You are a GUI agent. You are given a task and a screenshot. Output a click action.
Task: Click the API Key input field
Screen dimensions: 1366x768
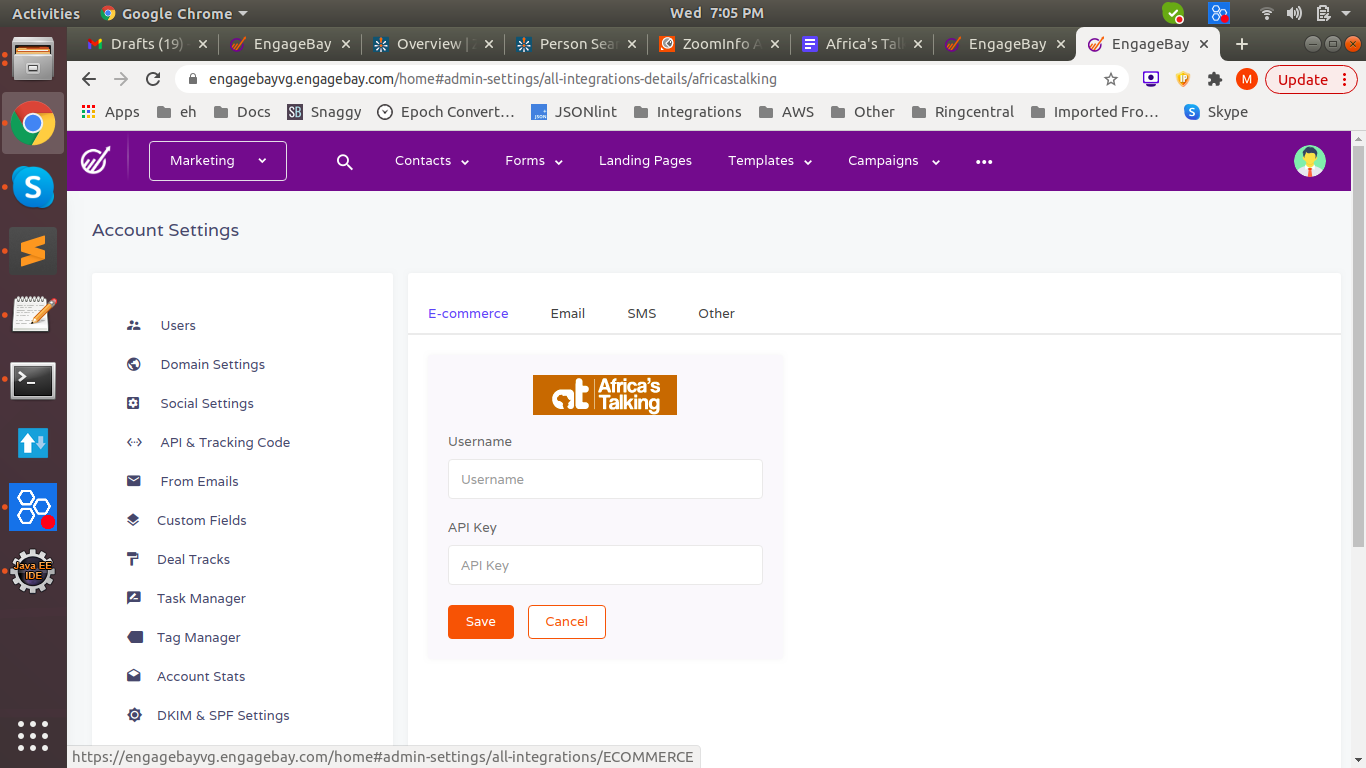point(605,565)
